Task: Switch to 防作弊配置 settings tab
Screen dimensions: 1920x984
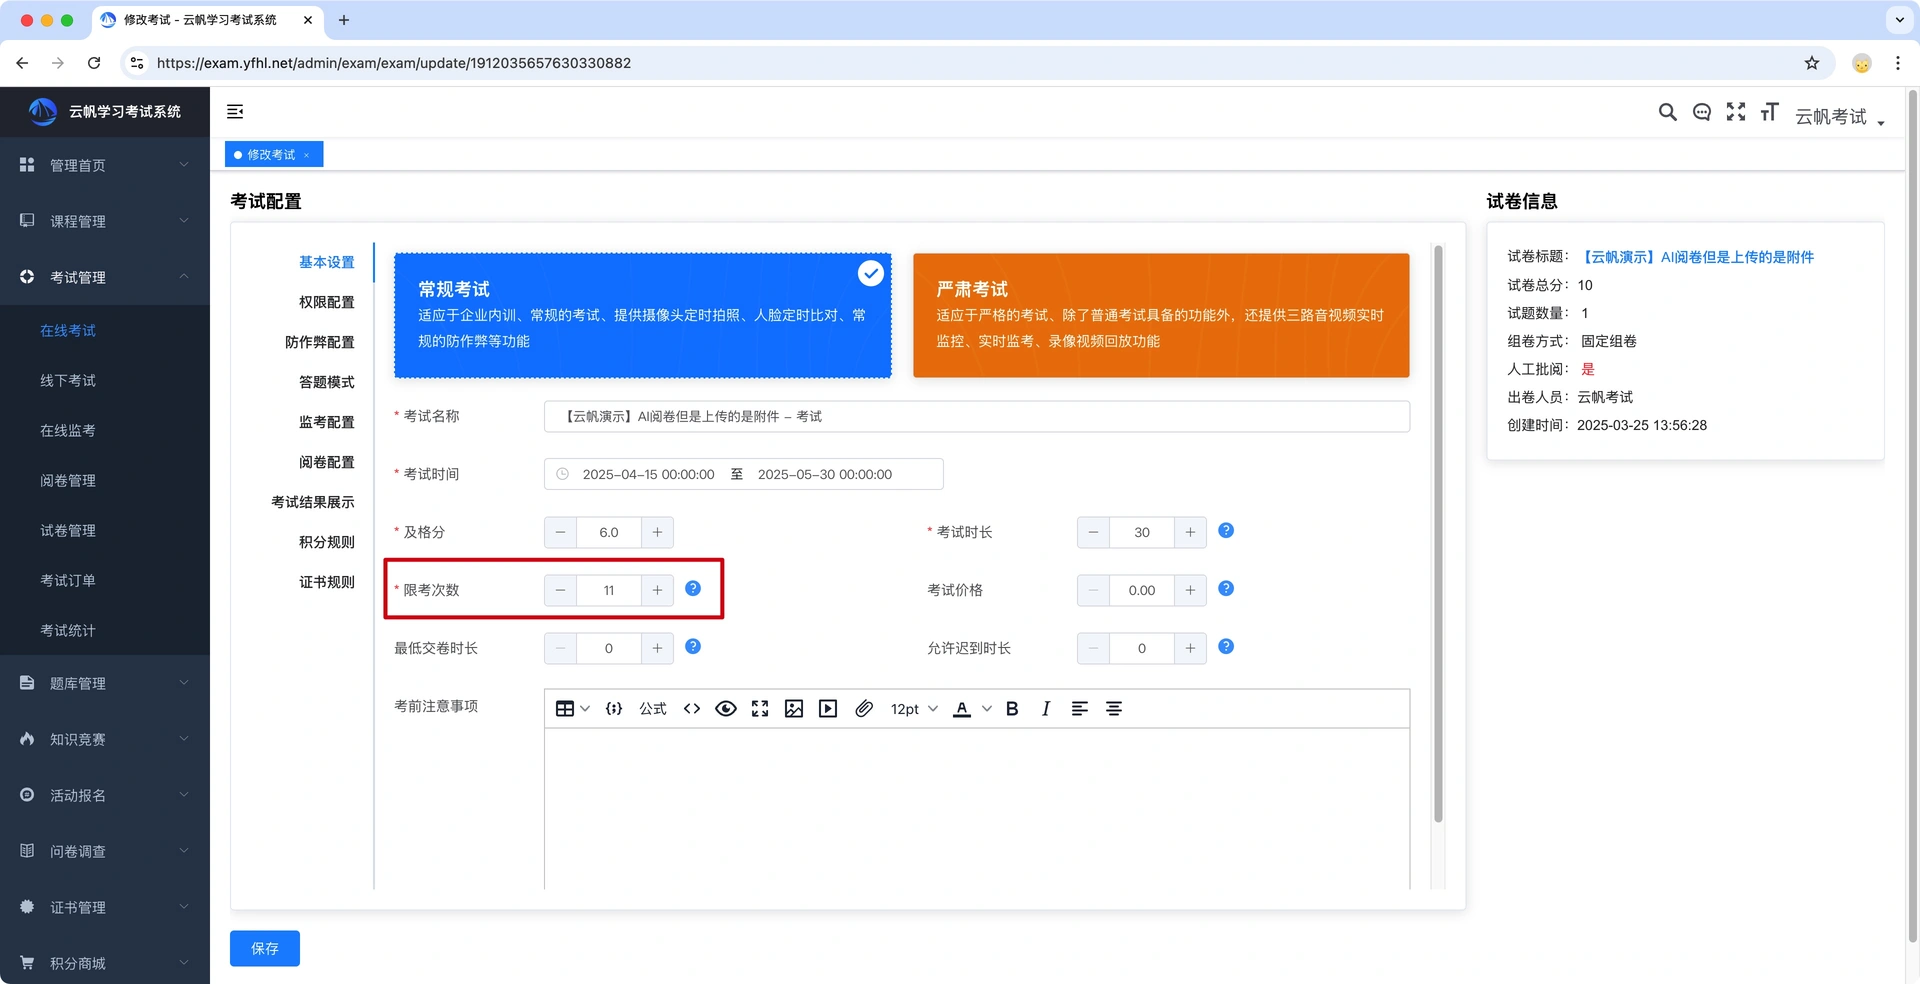Action: (320, 342)
